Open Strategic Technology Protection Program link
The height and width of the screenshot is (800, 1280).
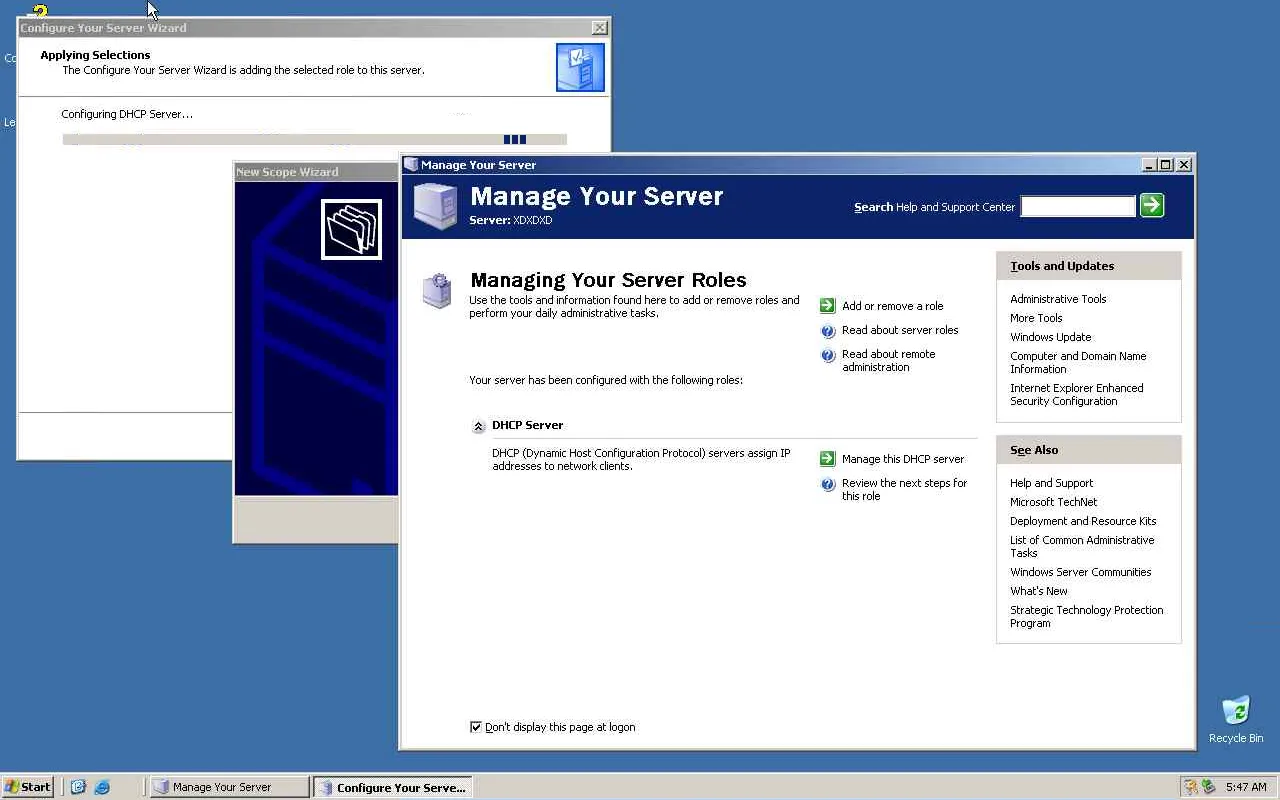1087,616
